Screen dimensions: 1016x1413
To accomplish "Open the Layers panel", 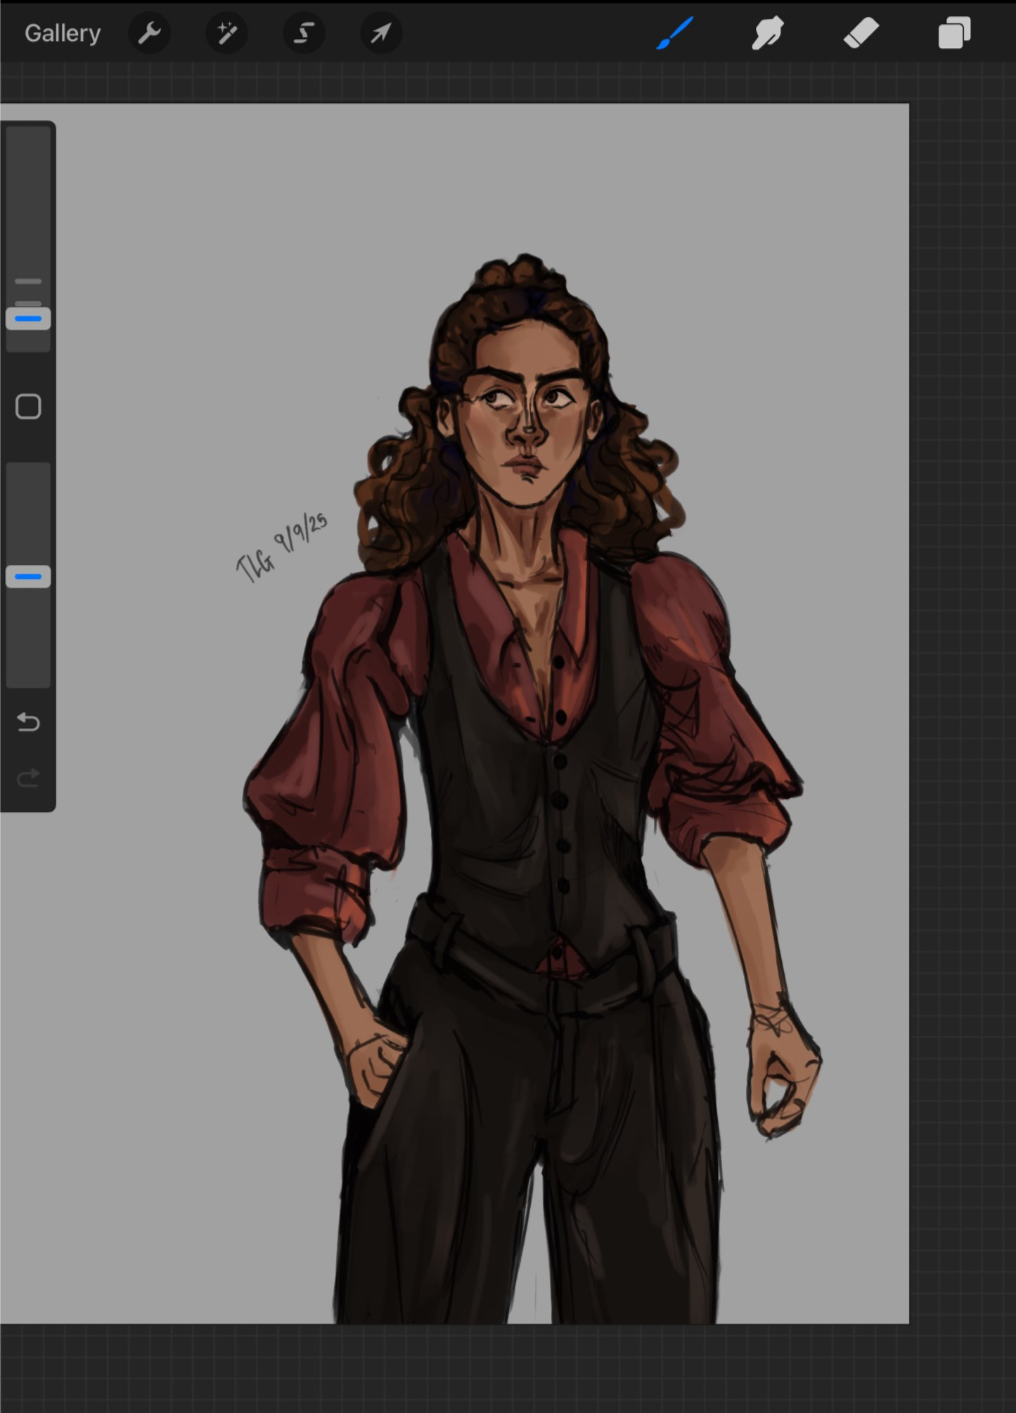I will (954, 34).
